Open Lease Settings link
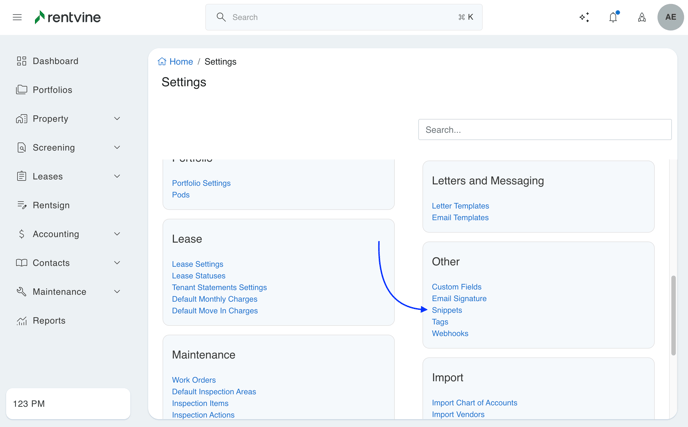Image resolution: width=688 pixels, height=427 pixels. tap(197, 264)
